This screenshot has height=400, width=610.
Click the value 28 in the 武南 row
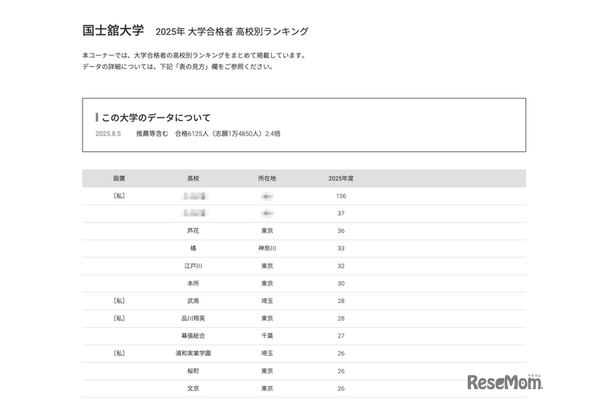341,301
